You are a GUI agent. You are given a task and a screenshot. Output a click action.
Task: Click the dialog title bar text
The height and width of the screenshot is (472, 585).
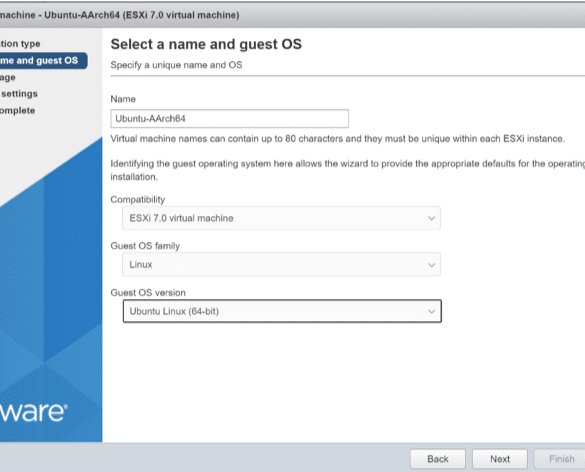click(x=120, y=15)
